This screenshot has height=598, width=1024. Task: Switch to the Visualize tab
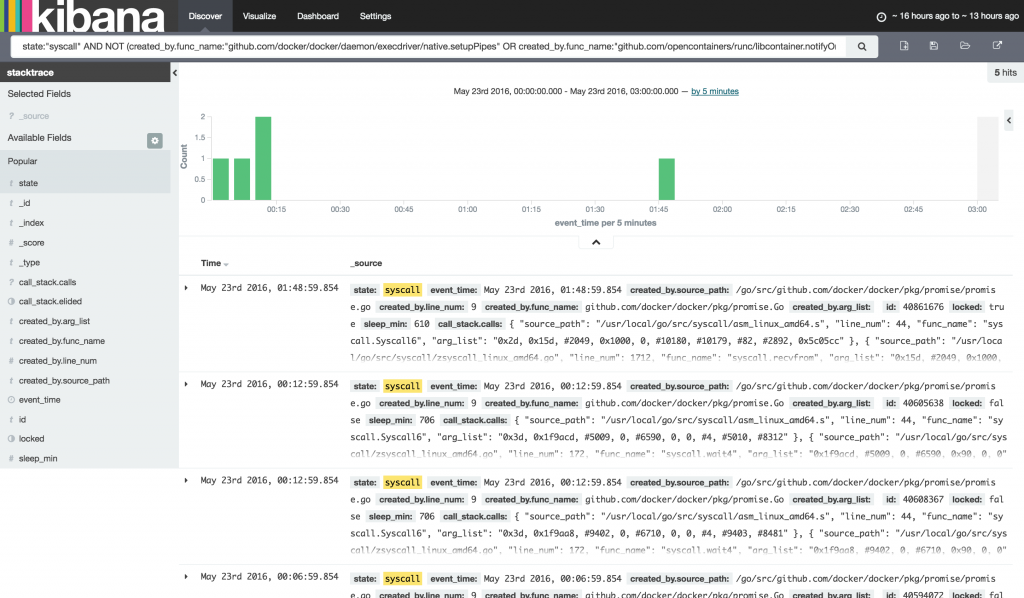tap(262, 16)
